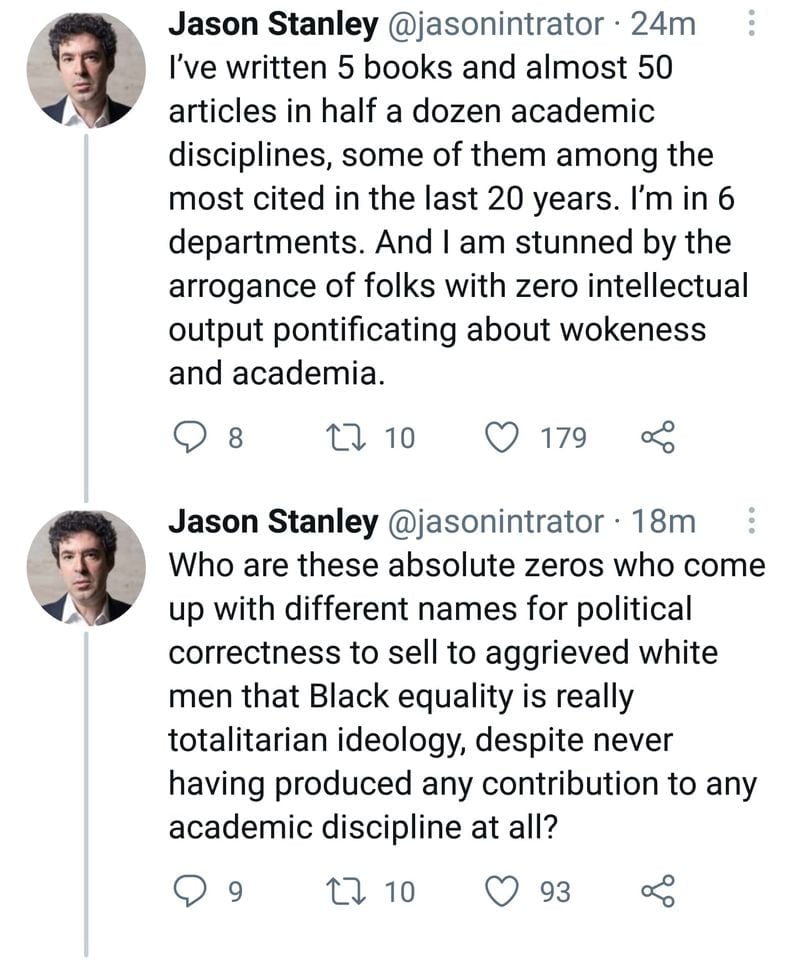This screenshot has width=796, height=960.
Task: Open profile picture on the second tweet
Action: click(x=85, y=567)
